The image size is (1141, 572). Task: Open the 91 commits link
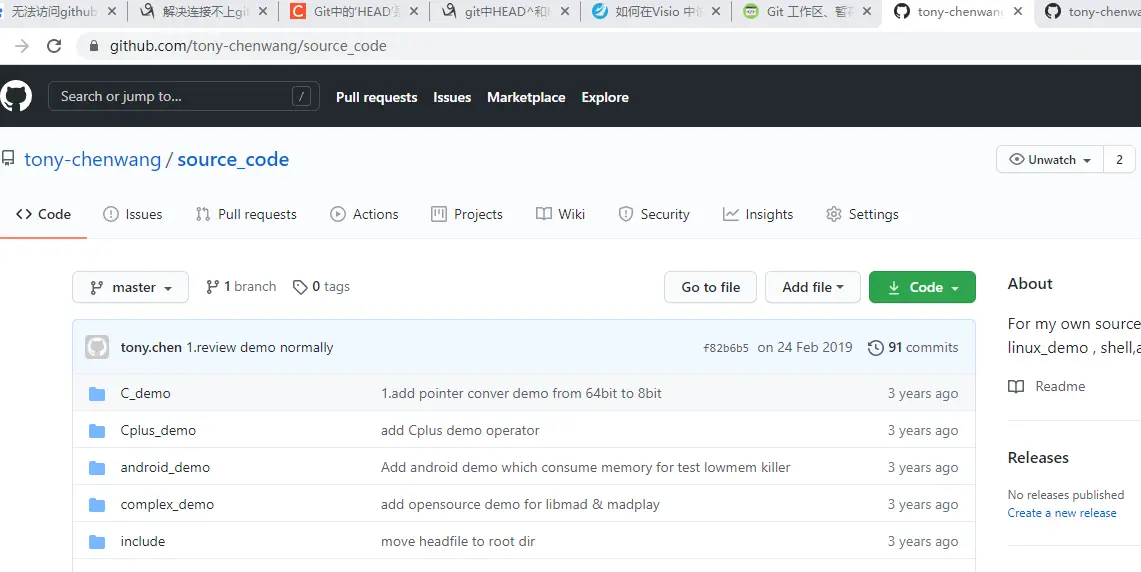[913, 348]
